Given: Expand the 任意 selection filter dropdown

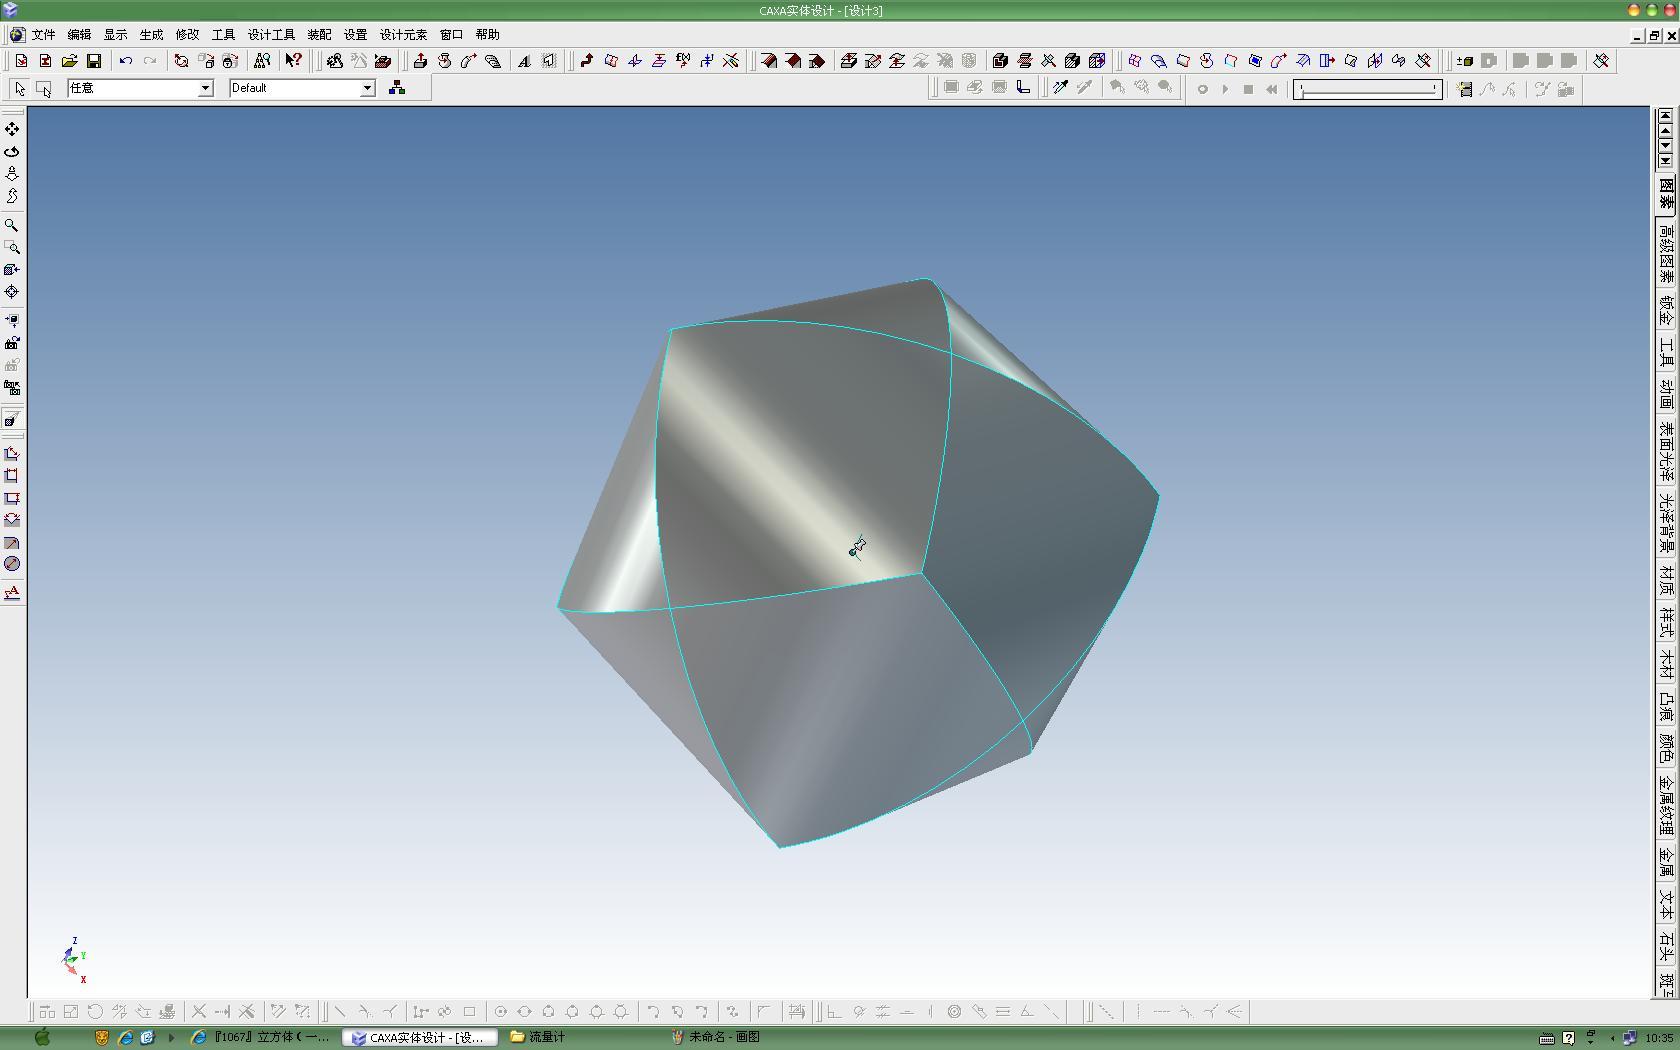Looking at the screenshot, I should point(205,88).
